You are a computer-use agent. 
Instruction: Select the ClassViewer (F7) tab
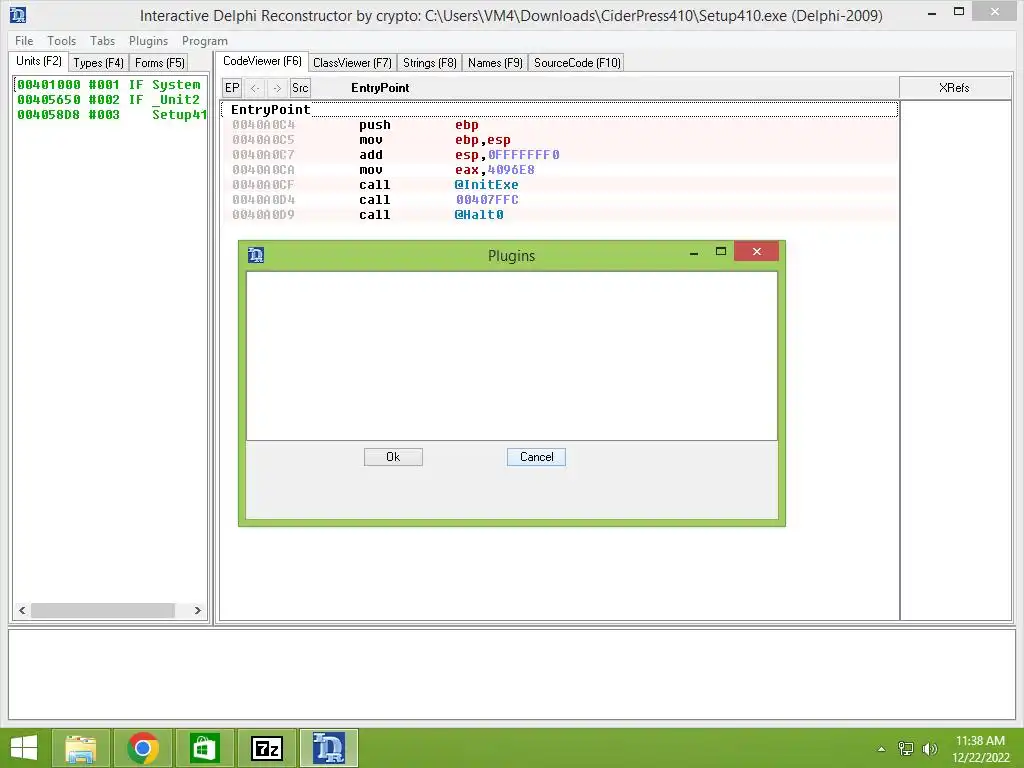(x=352, y=63)
